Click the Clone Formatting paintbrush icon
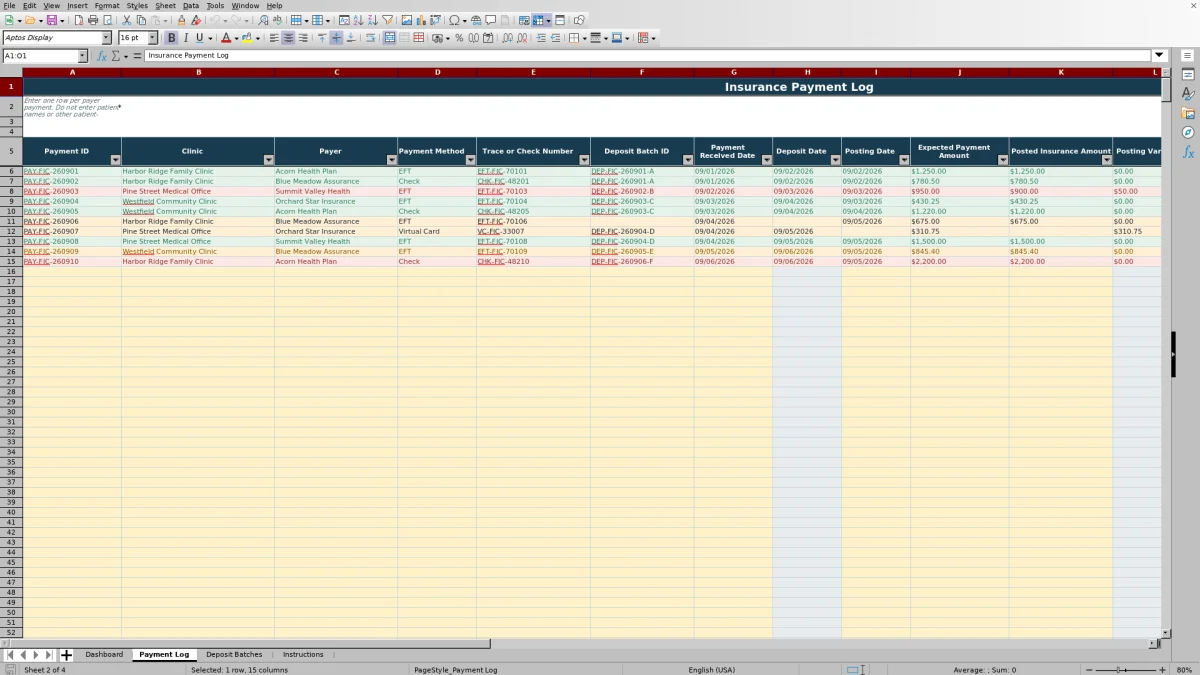1200x675 pixels. pyautogui.click(x=181, y=20)
